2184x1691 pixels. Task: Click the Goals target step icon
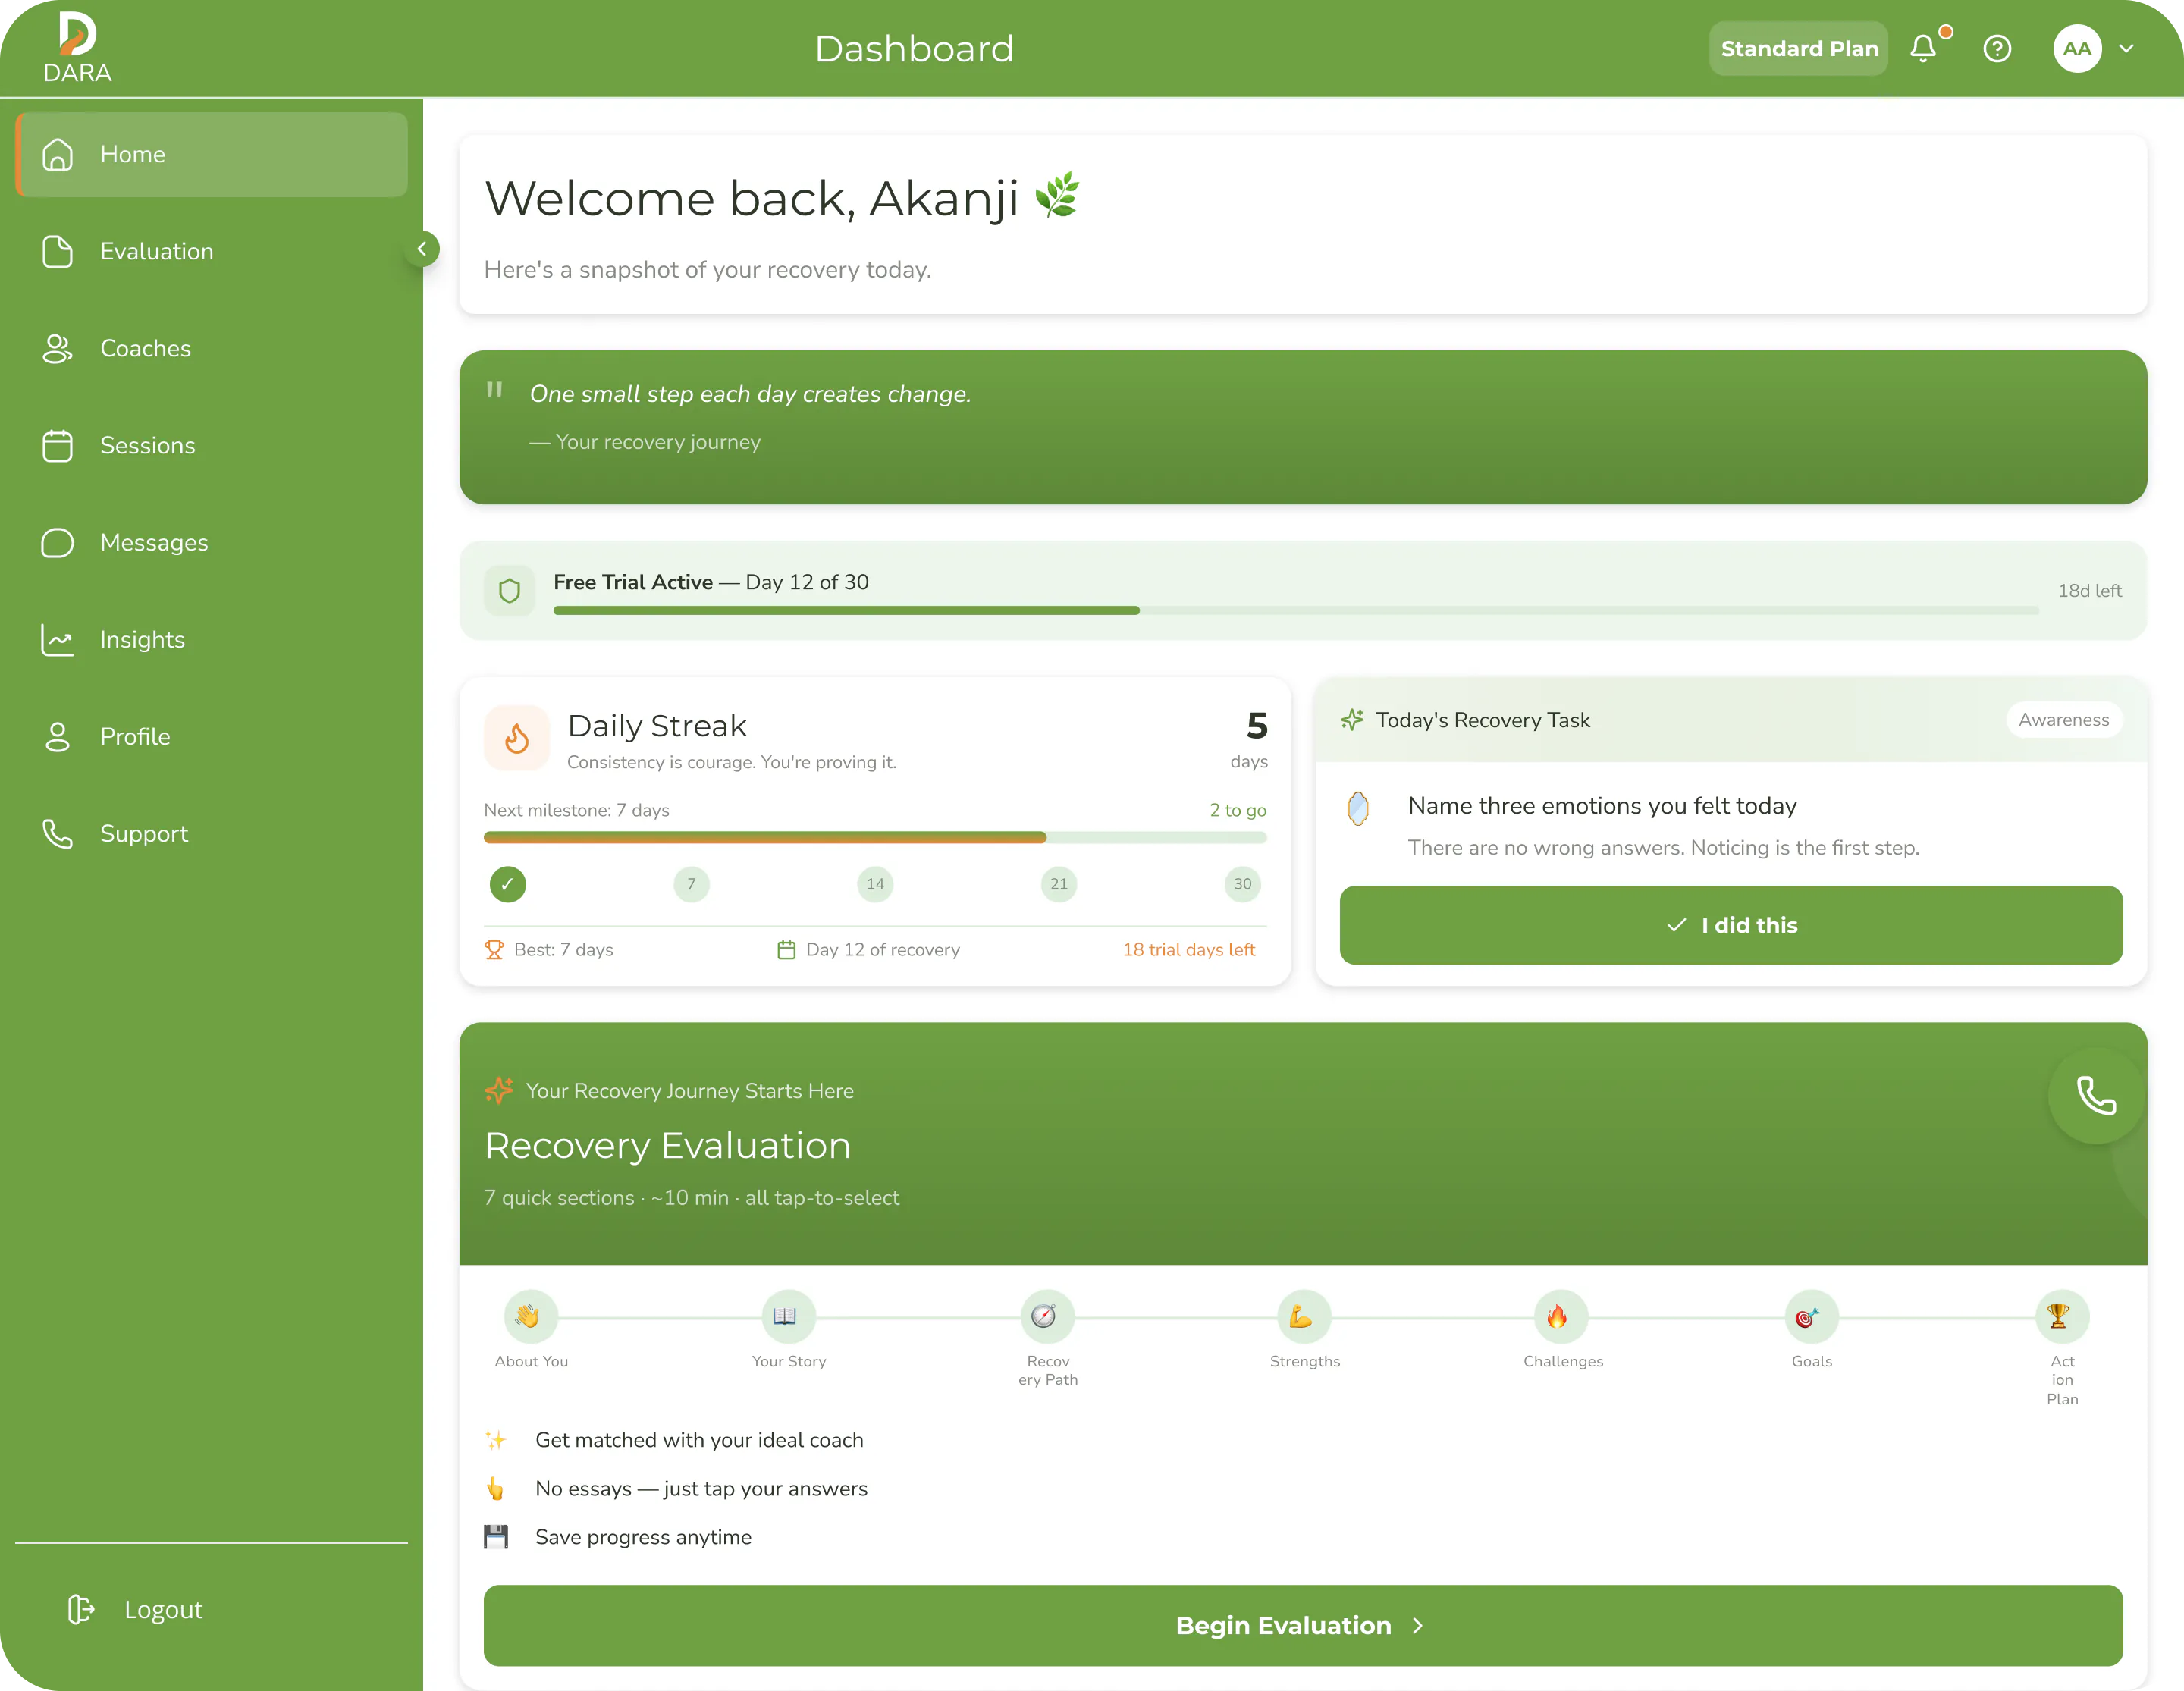(x=1810, y=1316)
